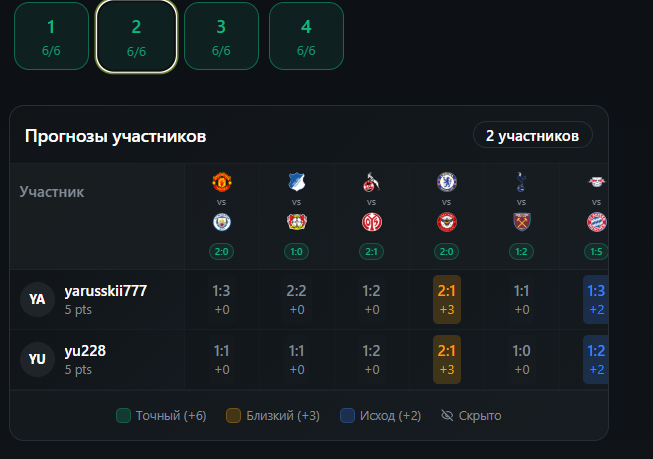This screenshot has width=653, height=459.
Task: Click the Bayern Munich logo
Action: click(596, 221)
